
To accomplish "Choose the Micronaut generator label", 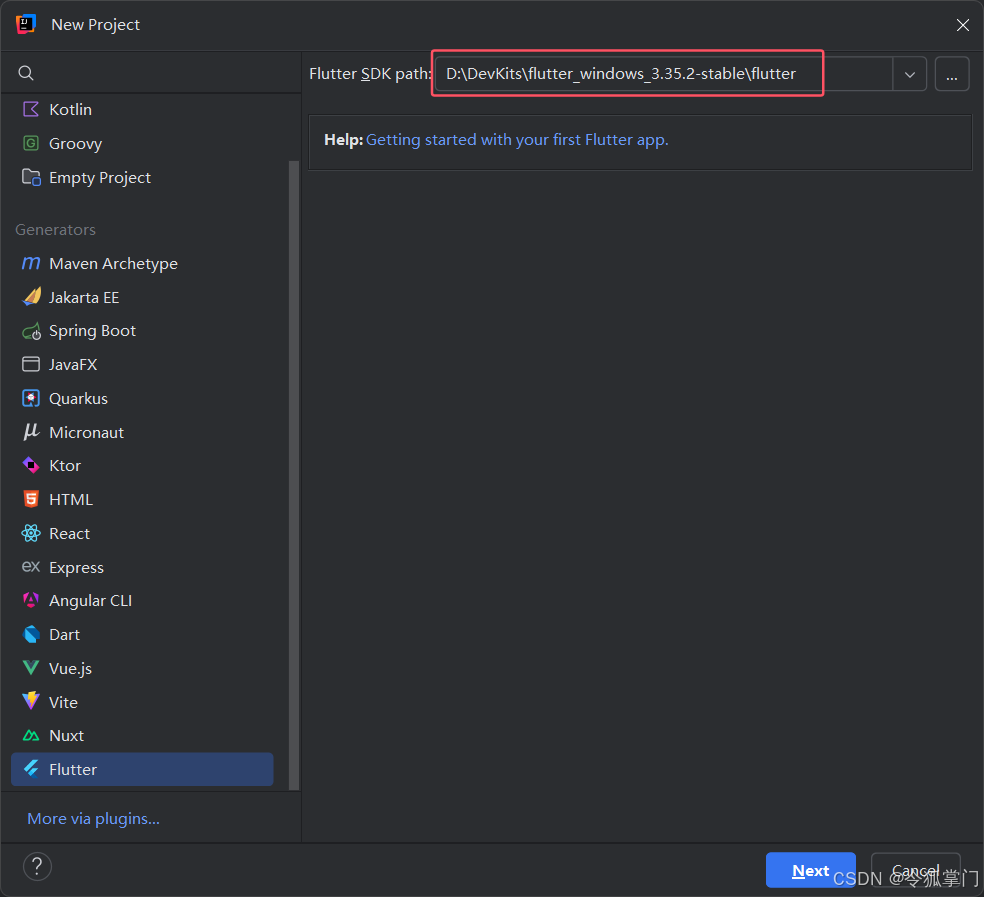I will click(87, 432).
